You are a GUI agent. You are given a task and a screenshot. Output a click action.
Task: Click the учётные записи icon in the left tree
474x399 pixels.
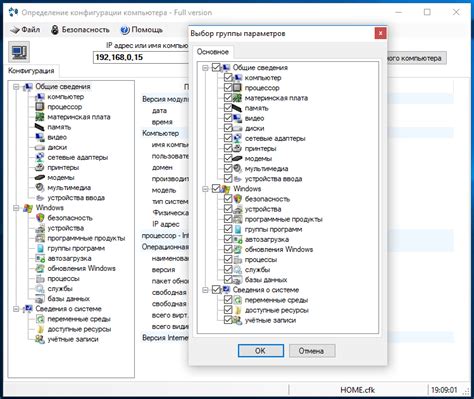(40, 339)
